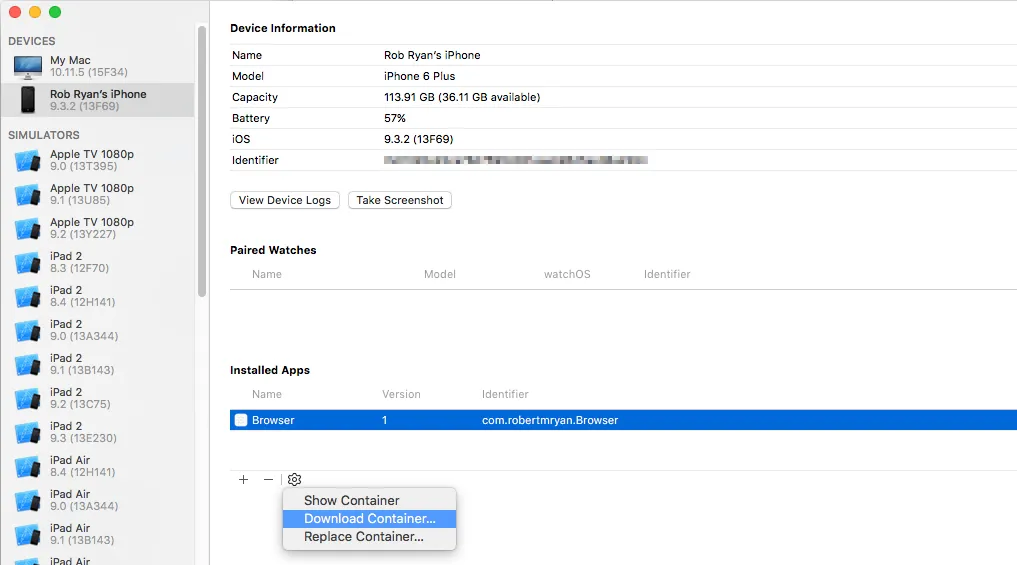1017x565 pixels.
Task: Open the gear action menu
Action: 294,479
